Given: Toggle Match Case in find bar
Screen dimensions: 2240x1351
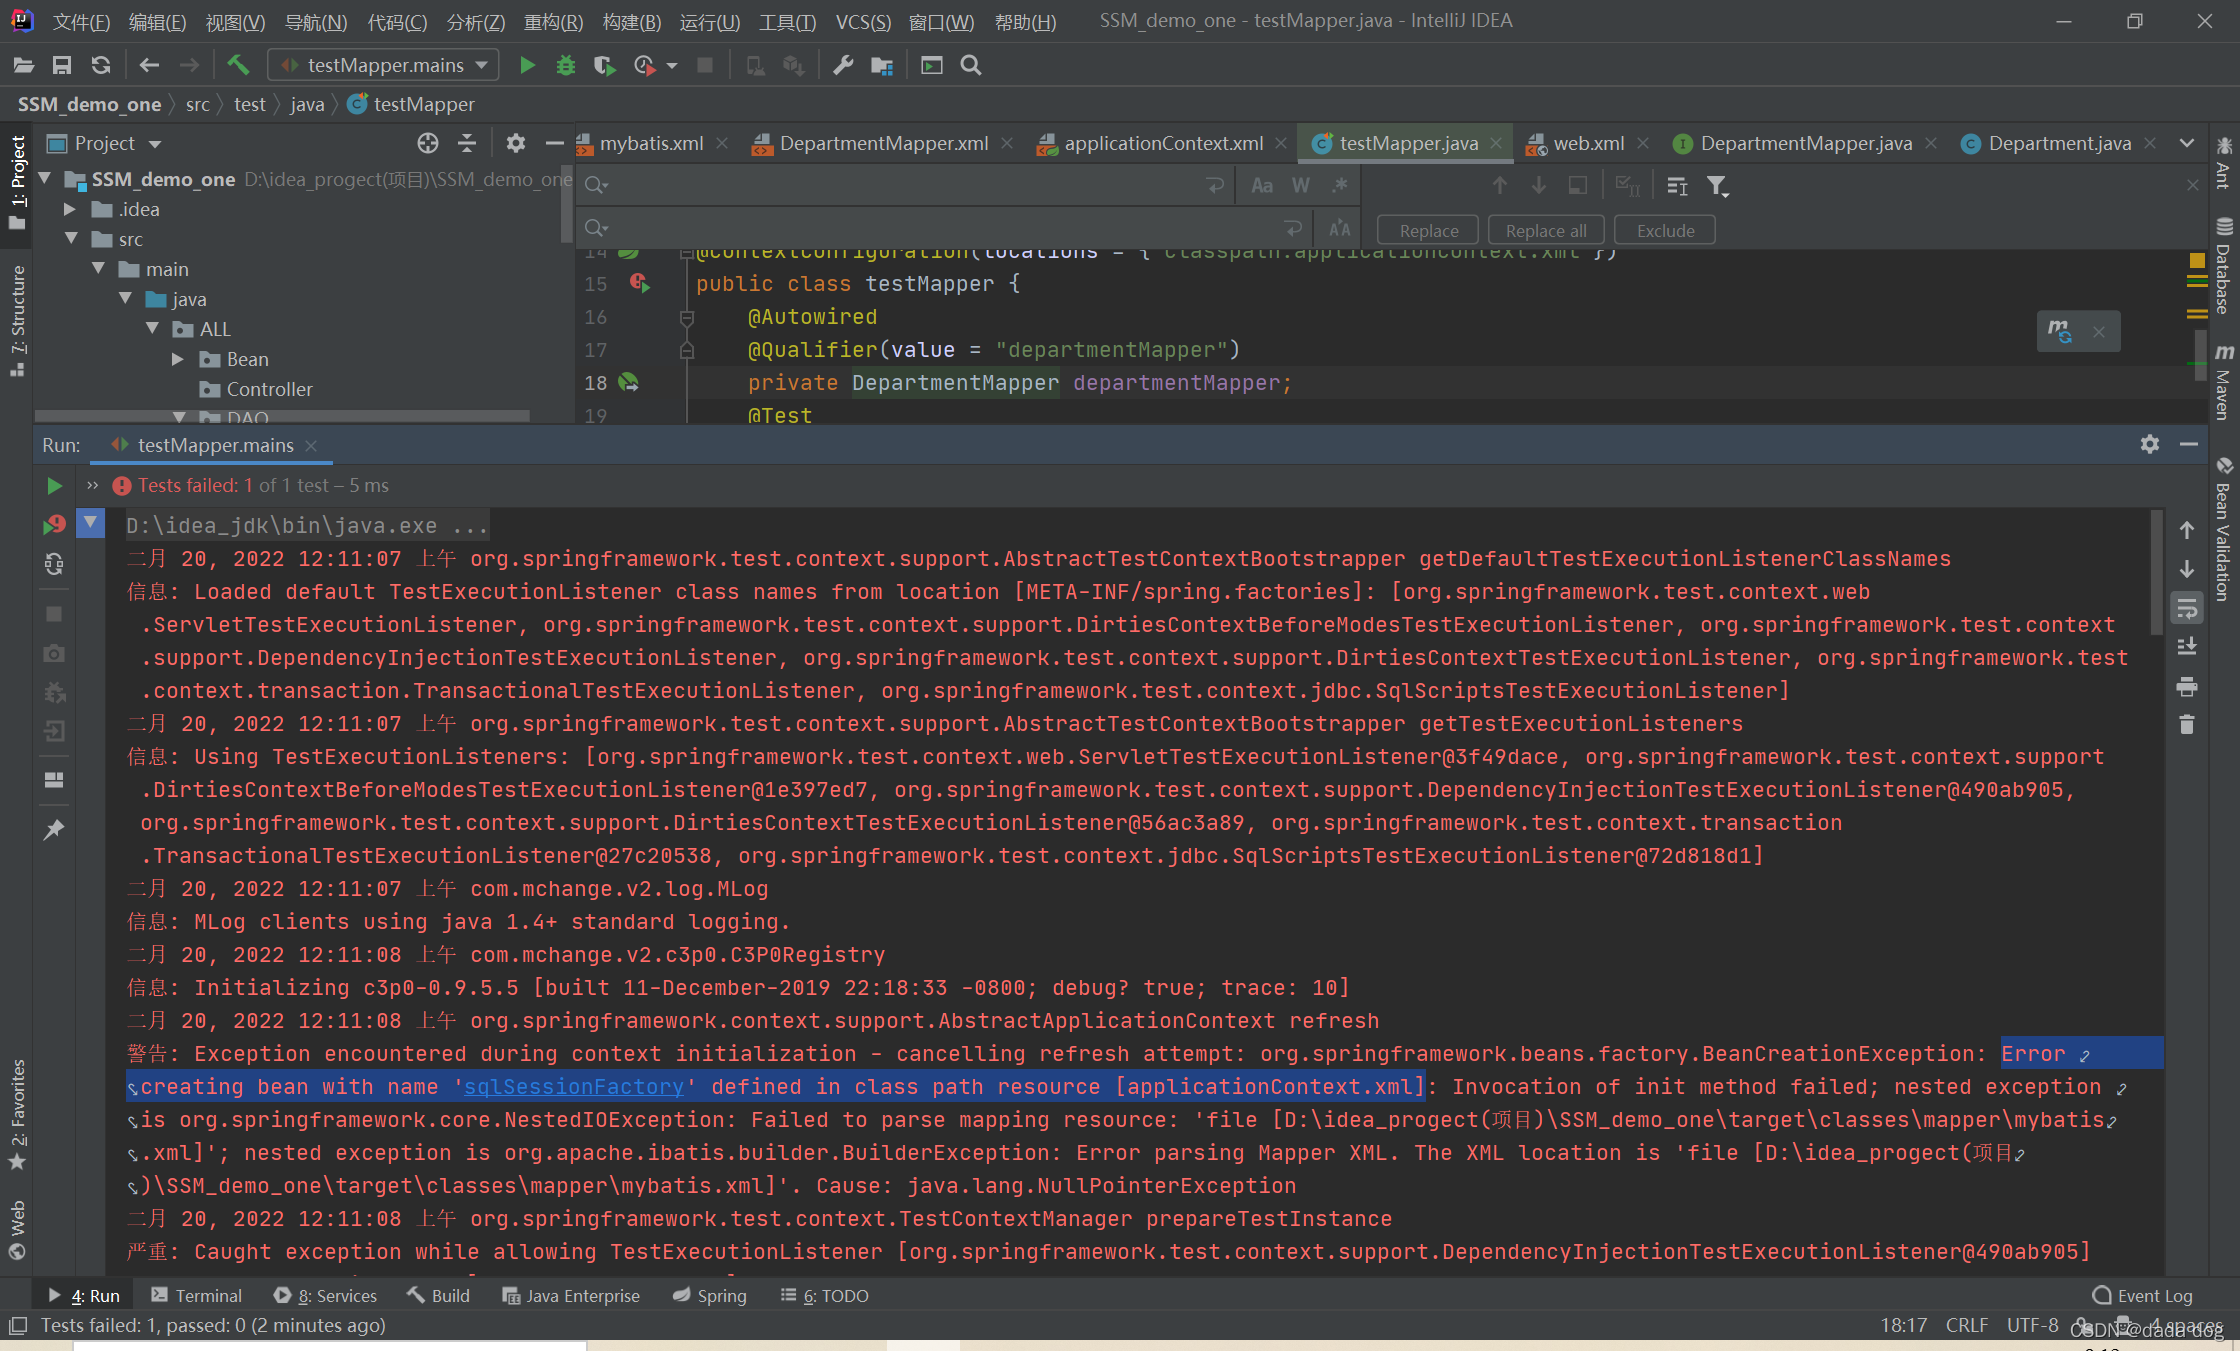Looking at the screenshot, I should [x=1261, y=186].
